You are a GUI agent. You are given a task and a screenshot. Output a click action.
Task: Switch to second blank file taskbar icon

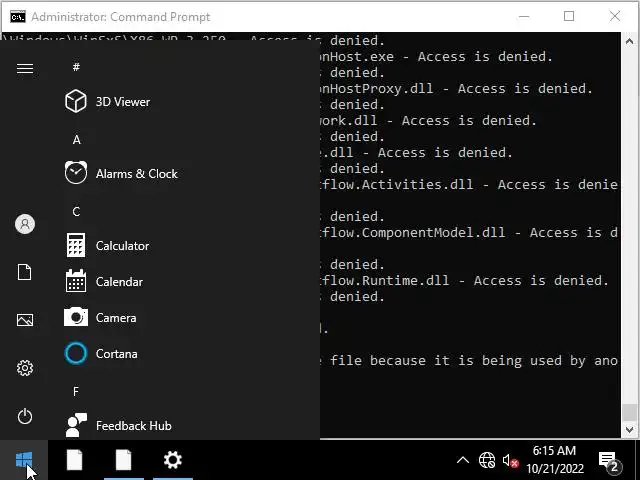(x=123, y=460)
